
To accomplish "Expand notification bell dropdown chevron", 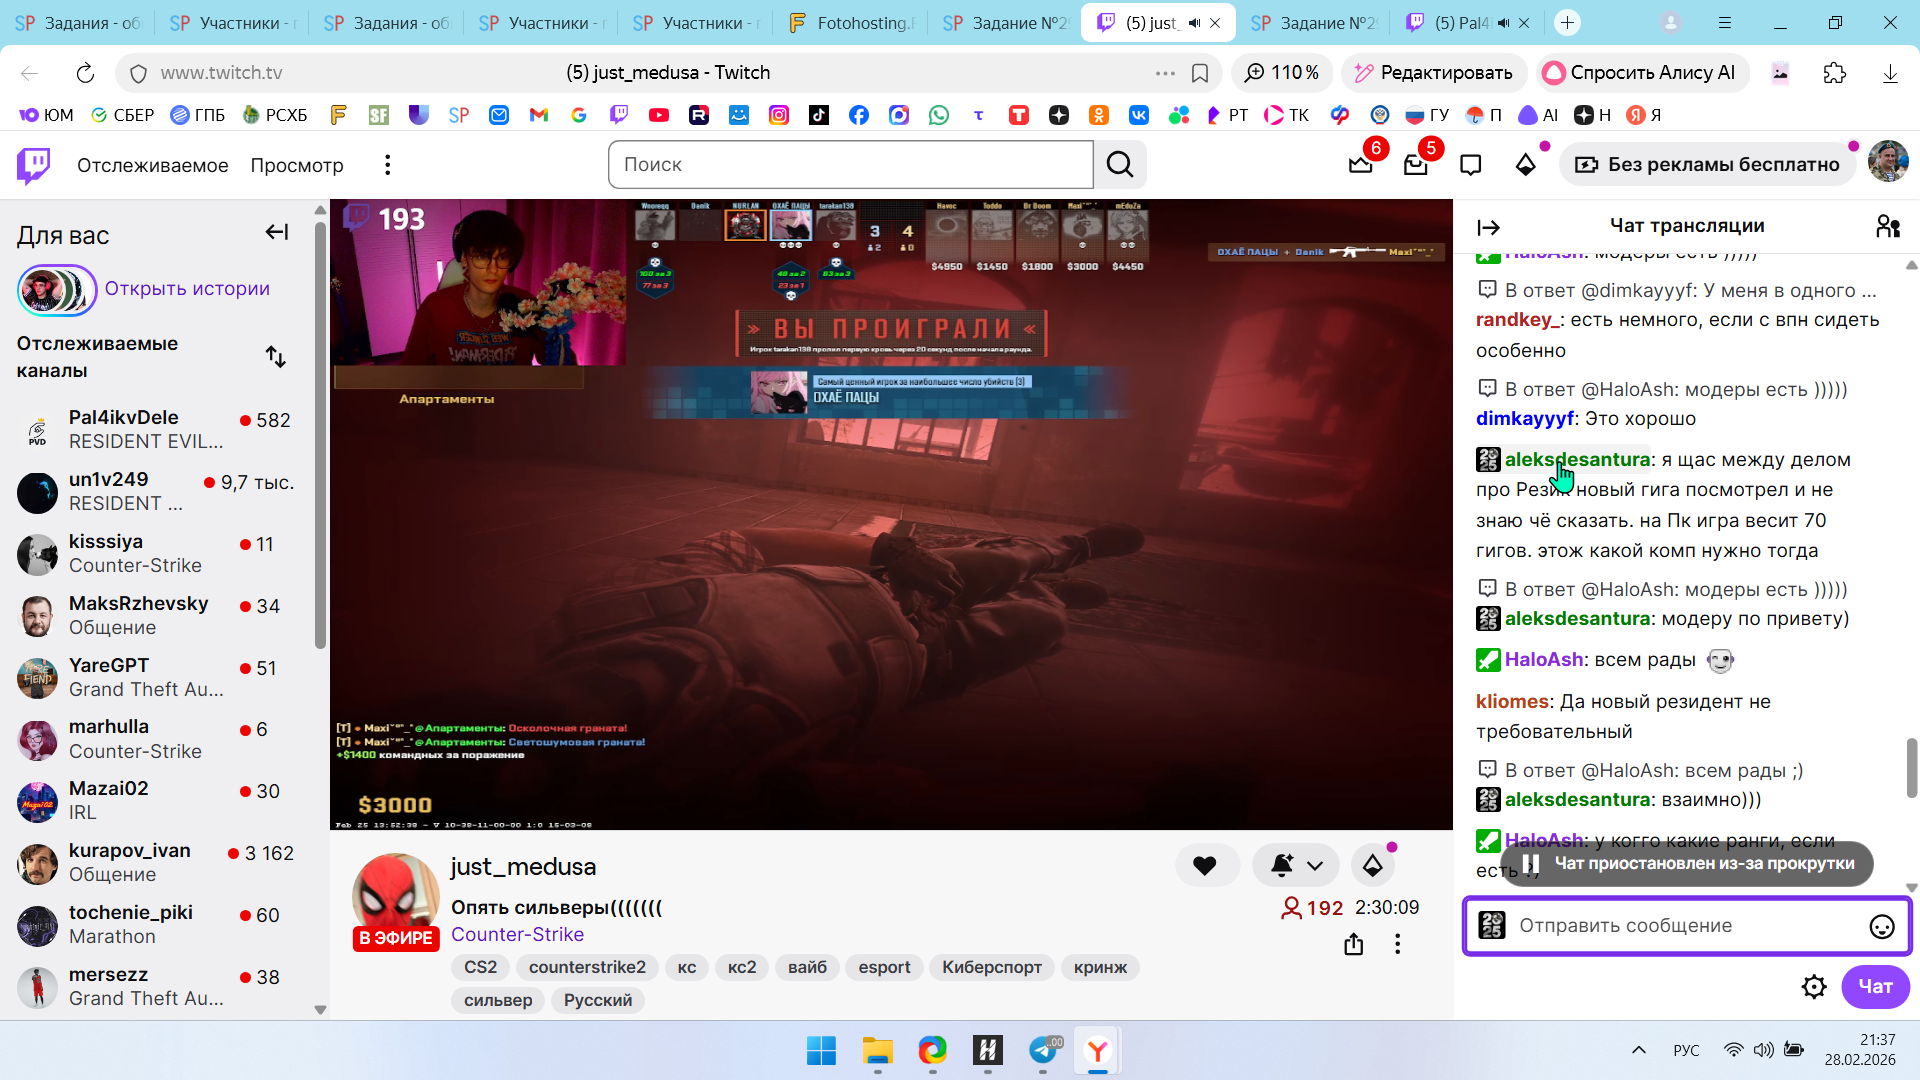I will [1315, 866].
